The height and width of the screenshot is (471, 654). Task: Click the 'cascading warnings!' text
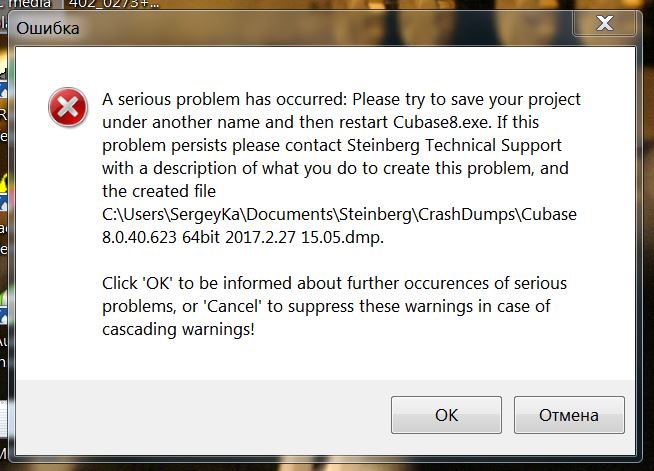coord(178,327)
